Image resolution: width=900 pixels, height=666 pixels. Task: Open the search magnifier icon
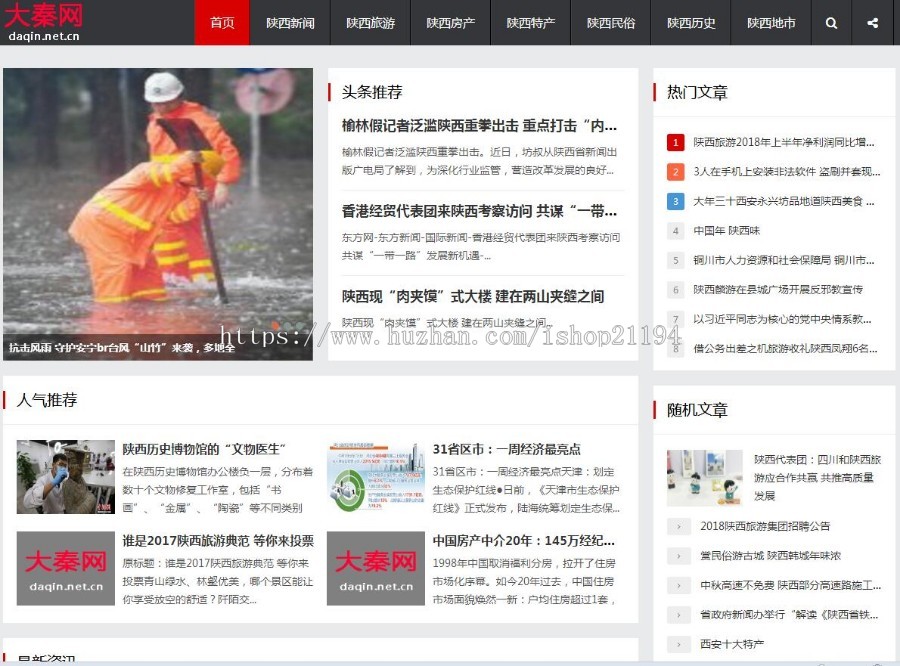(x=831, y=23)
